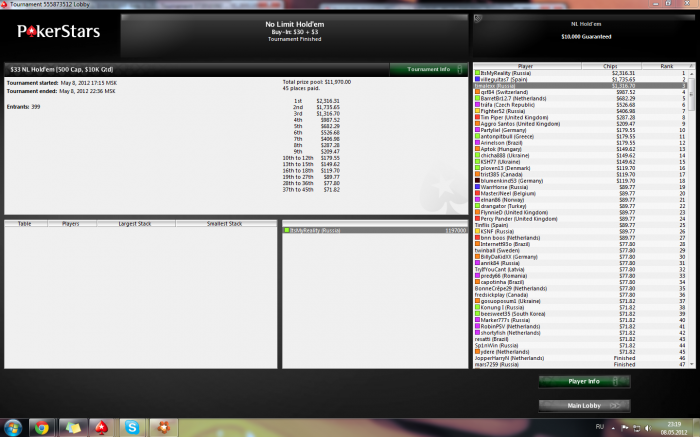Click the purple label next to predy66 (Romania)
Image resolution: width=700 pixels, height=437 pixels.
tap(477, 276)
